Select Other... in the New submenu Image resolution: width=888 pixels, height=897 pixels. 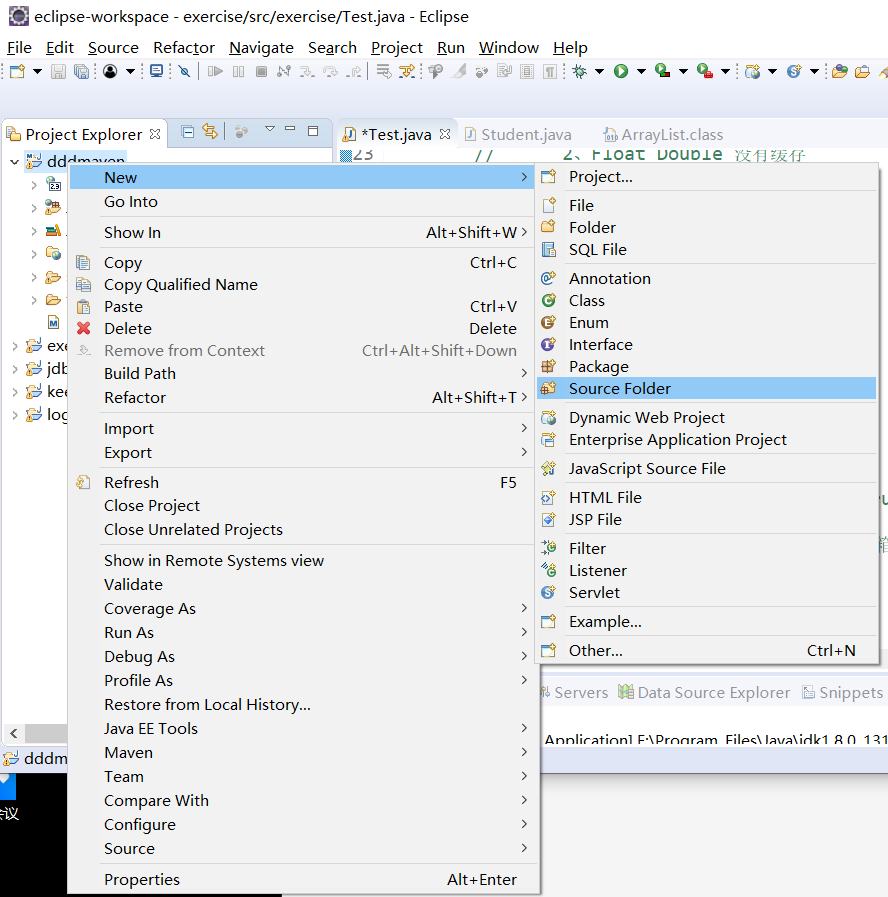(x=707, y=650)
